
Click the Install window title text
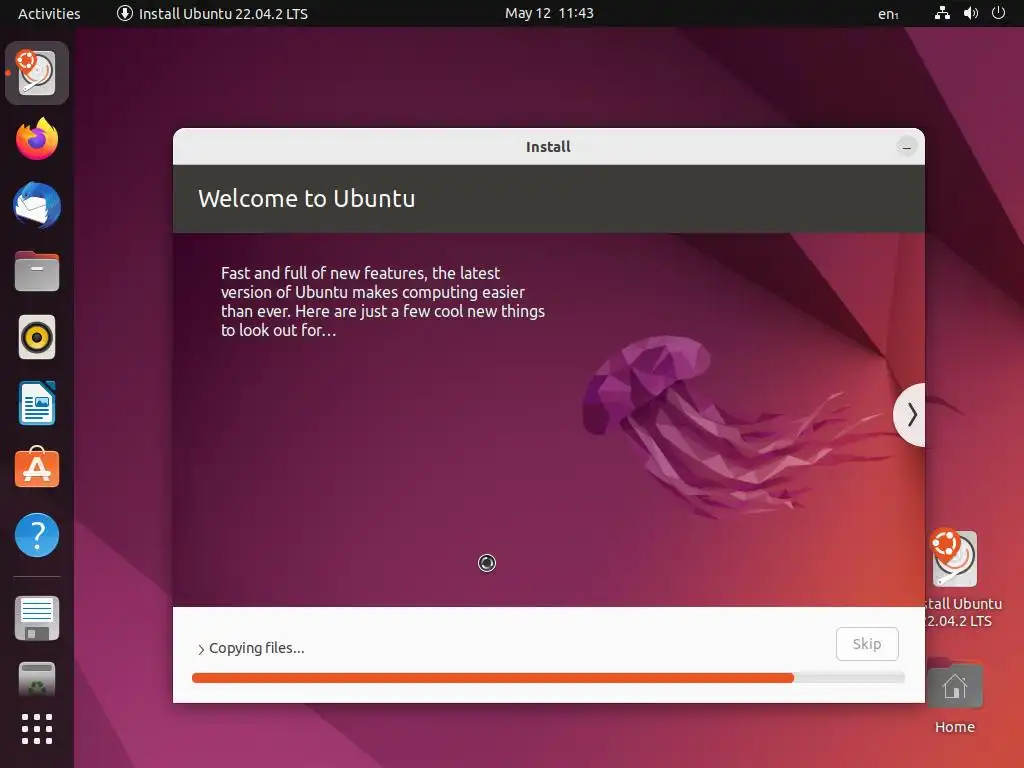[x=548, y=147]
